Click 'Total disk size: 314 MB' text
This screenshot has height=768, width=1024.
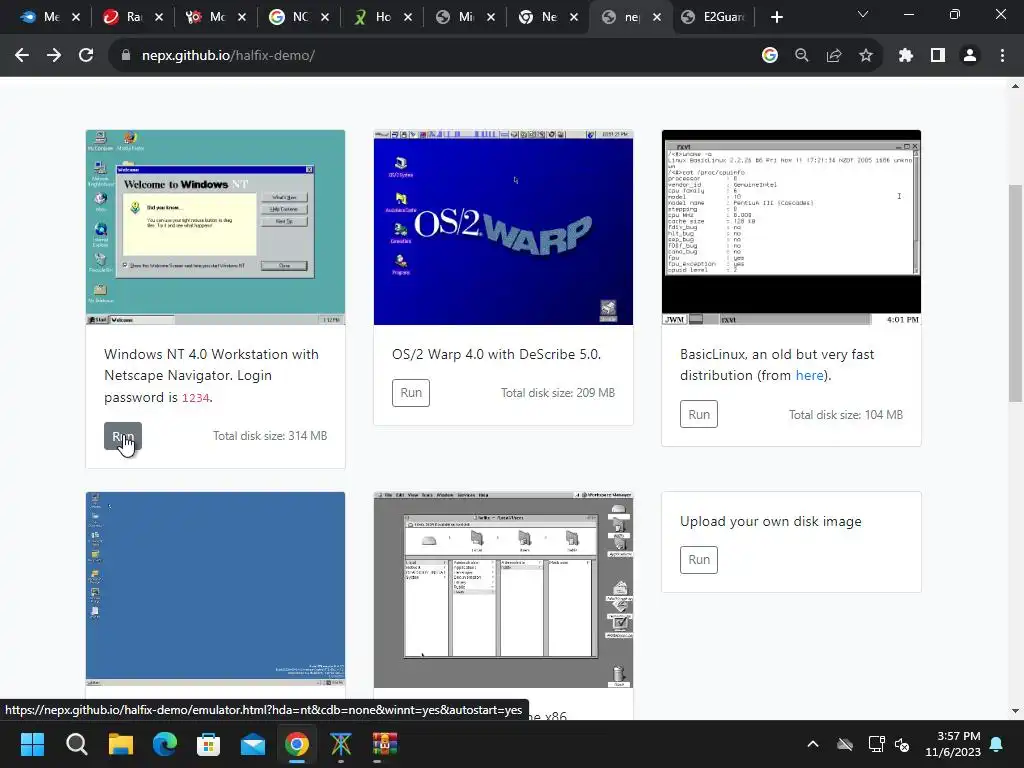tap(270, 436)
